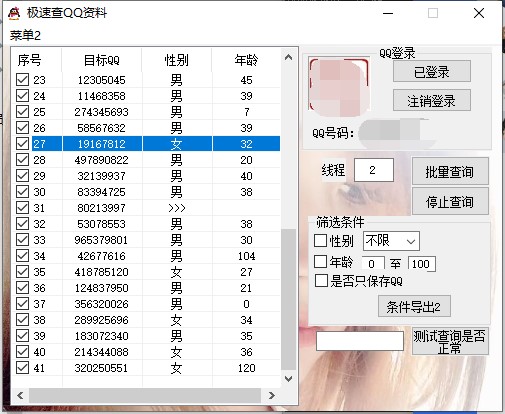
Task: Select QQ number 58567632
Action: click(101, 128)
